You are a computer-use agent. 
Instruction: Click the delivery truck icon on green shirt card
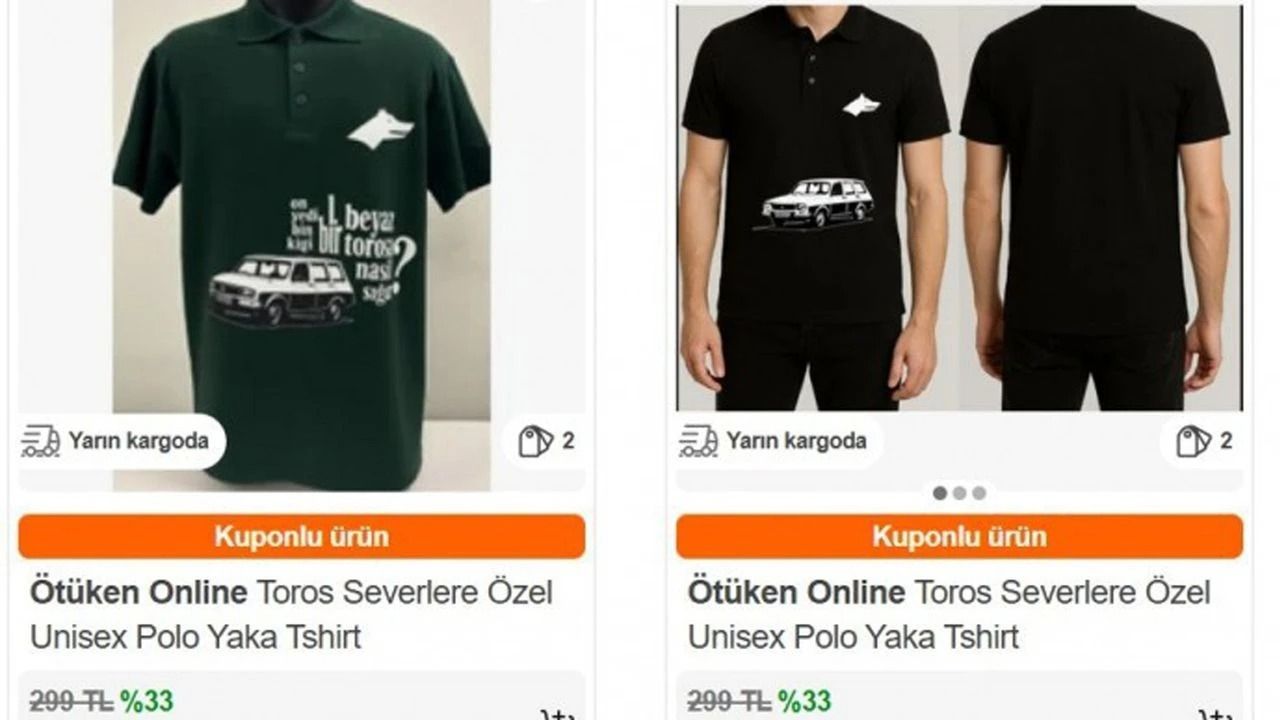(41, 441)
